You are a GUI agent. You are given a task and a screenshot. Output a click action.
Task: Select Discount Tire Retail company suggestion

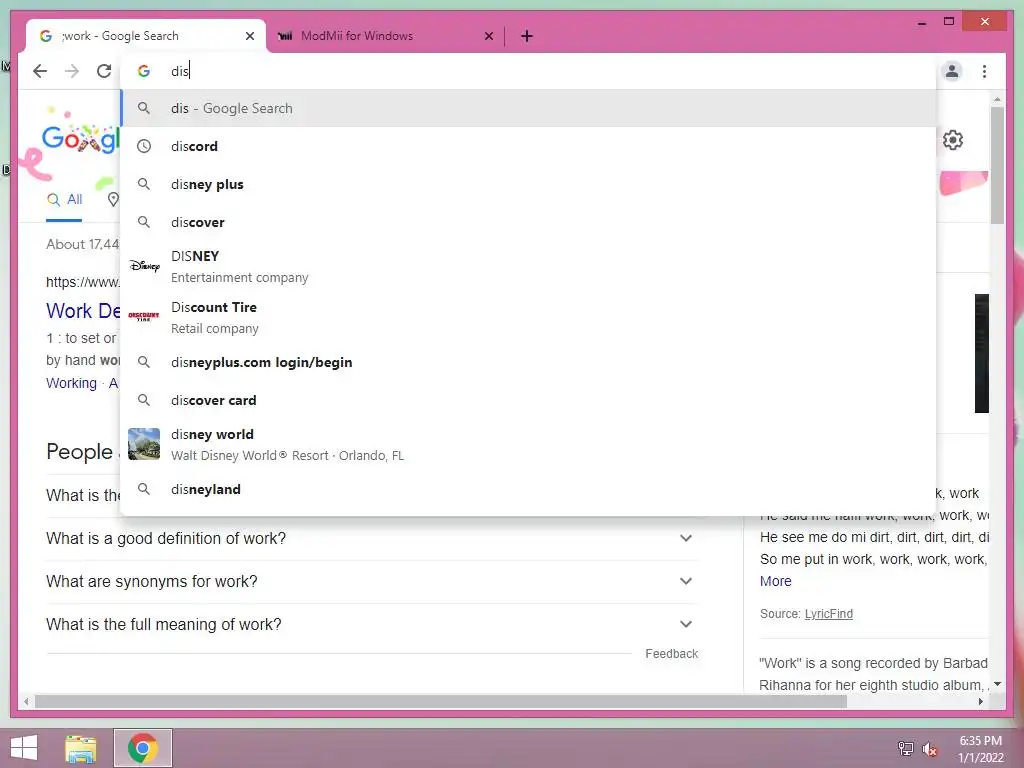(x=528, y=317)
